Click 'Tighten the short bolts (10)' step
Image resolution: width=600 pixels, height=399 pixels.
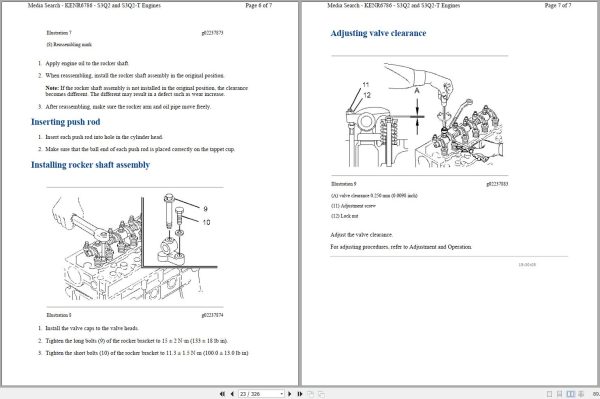coord(147,353)
